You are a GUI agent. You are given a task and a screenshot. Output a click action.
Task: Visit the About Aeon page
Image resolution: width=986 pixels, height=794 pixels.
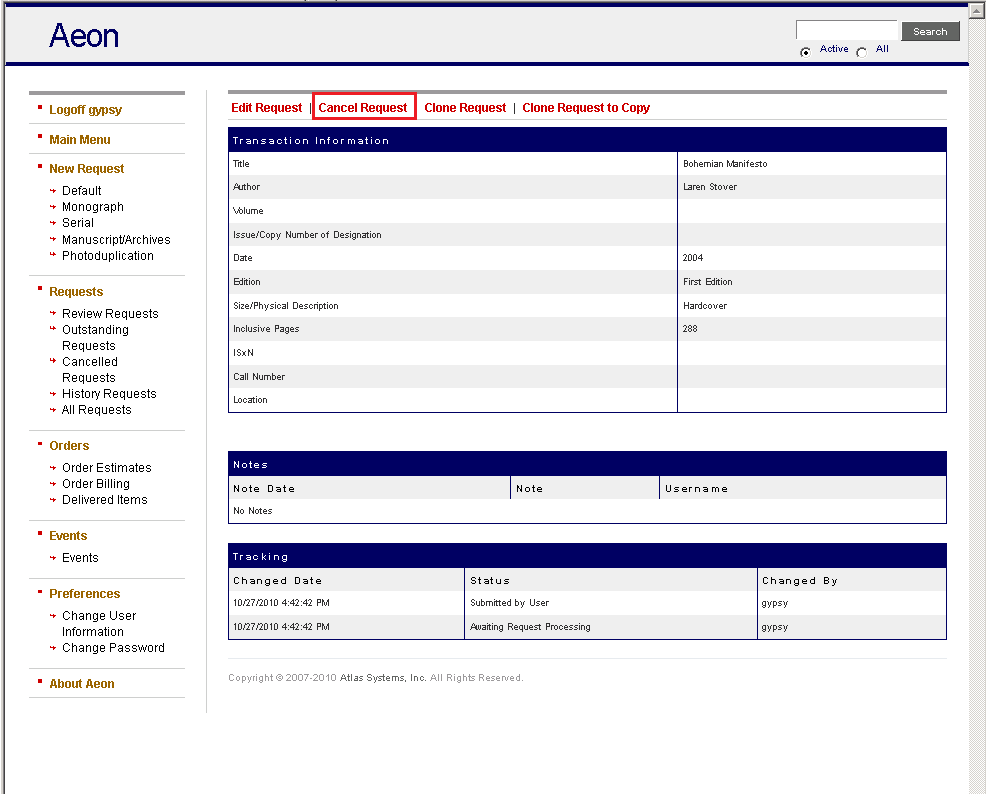(x=82, y=684)
